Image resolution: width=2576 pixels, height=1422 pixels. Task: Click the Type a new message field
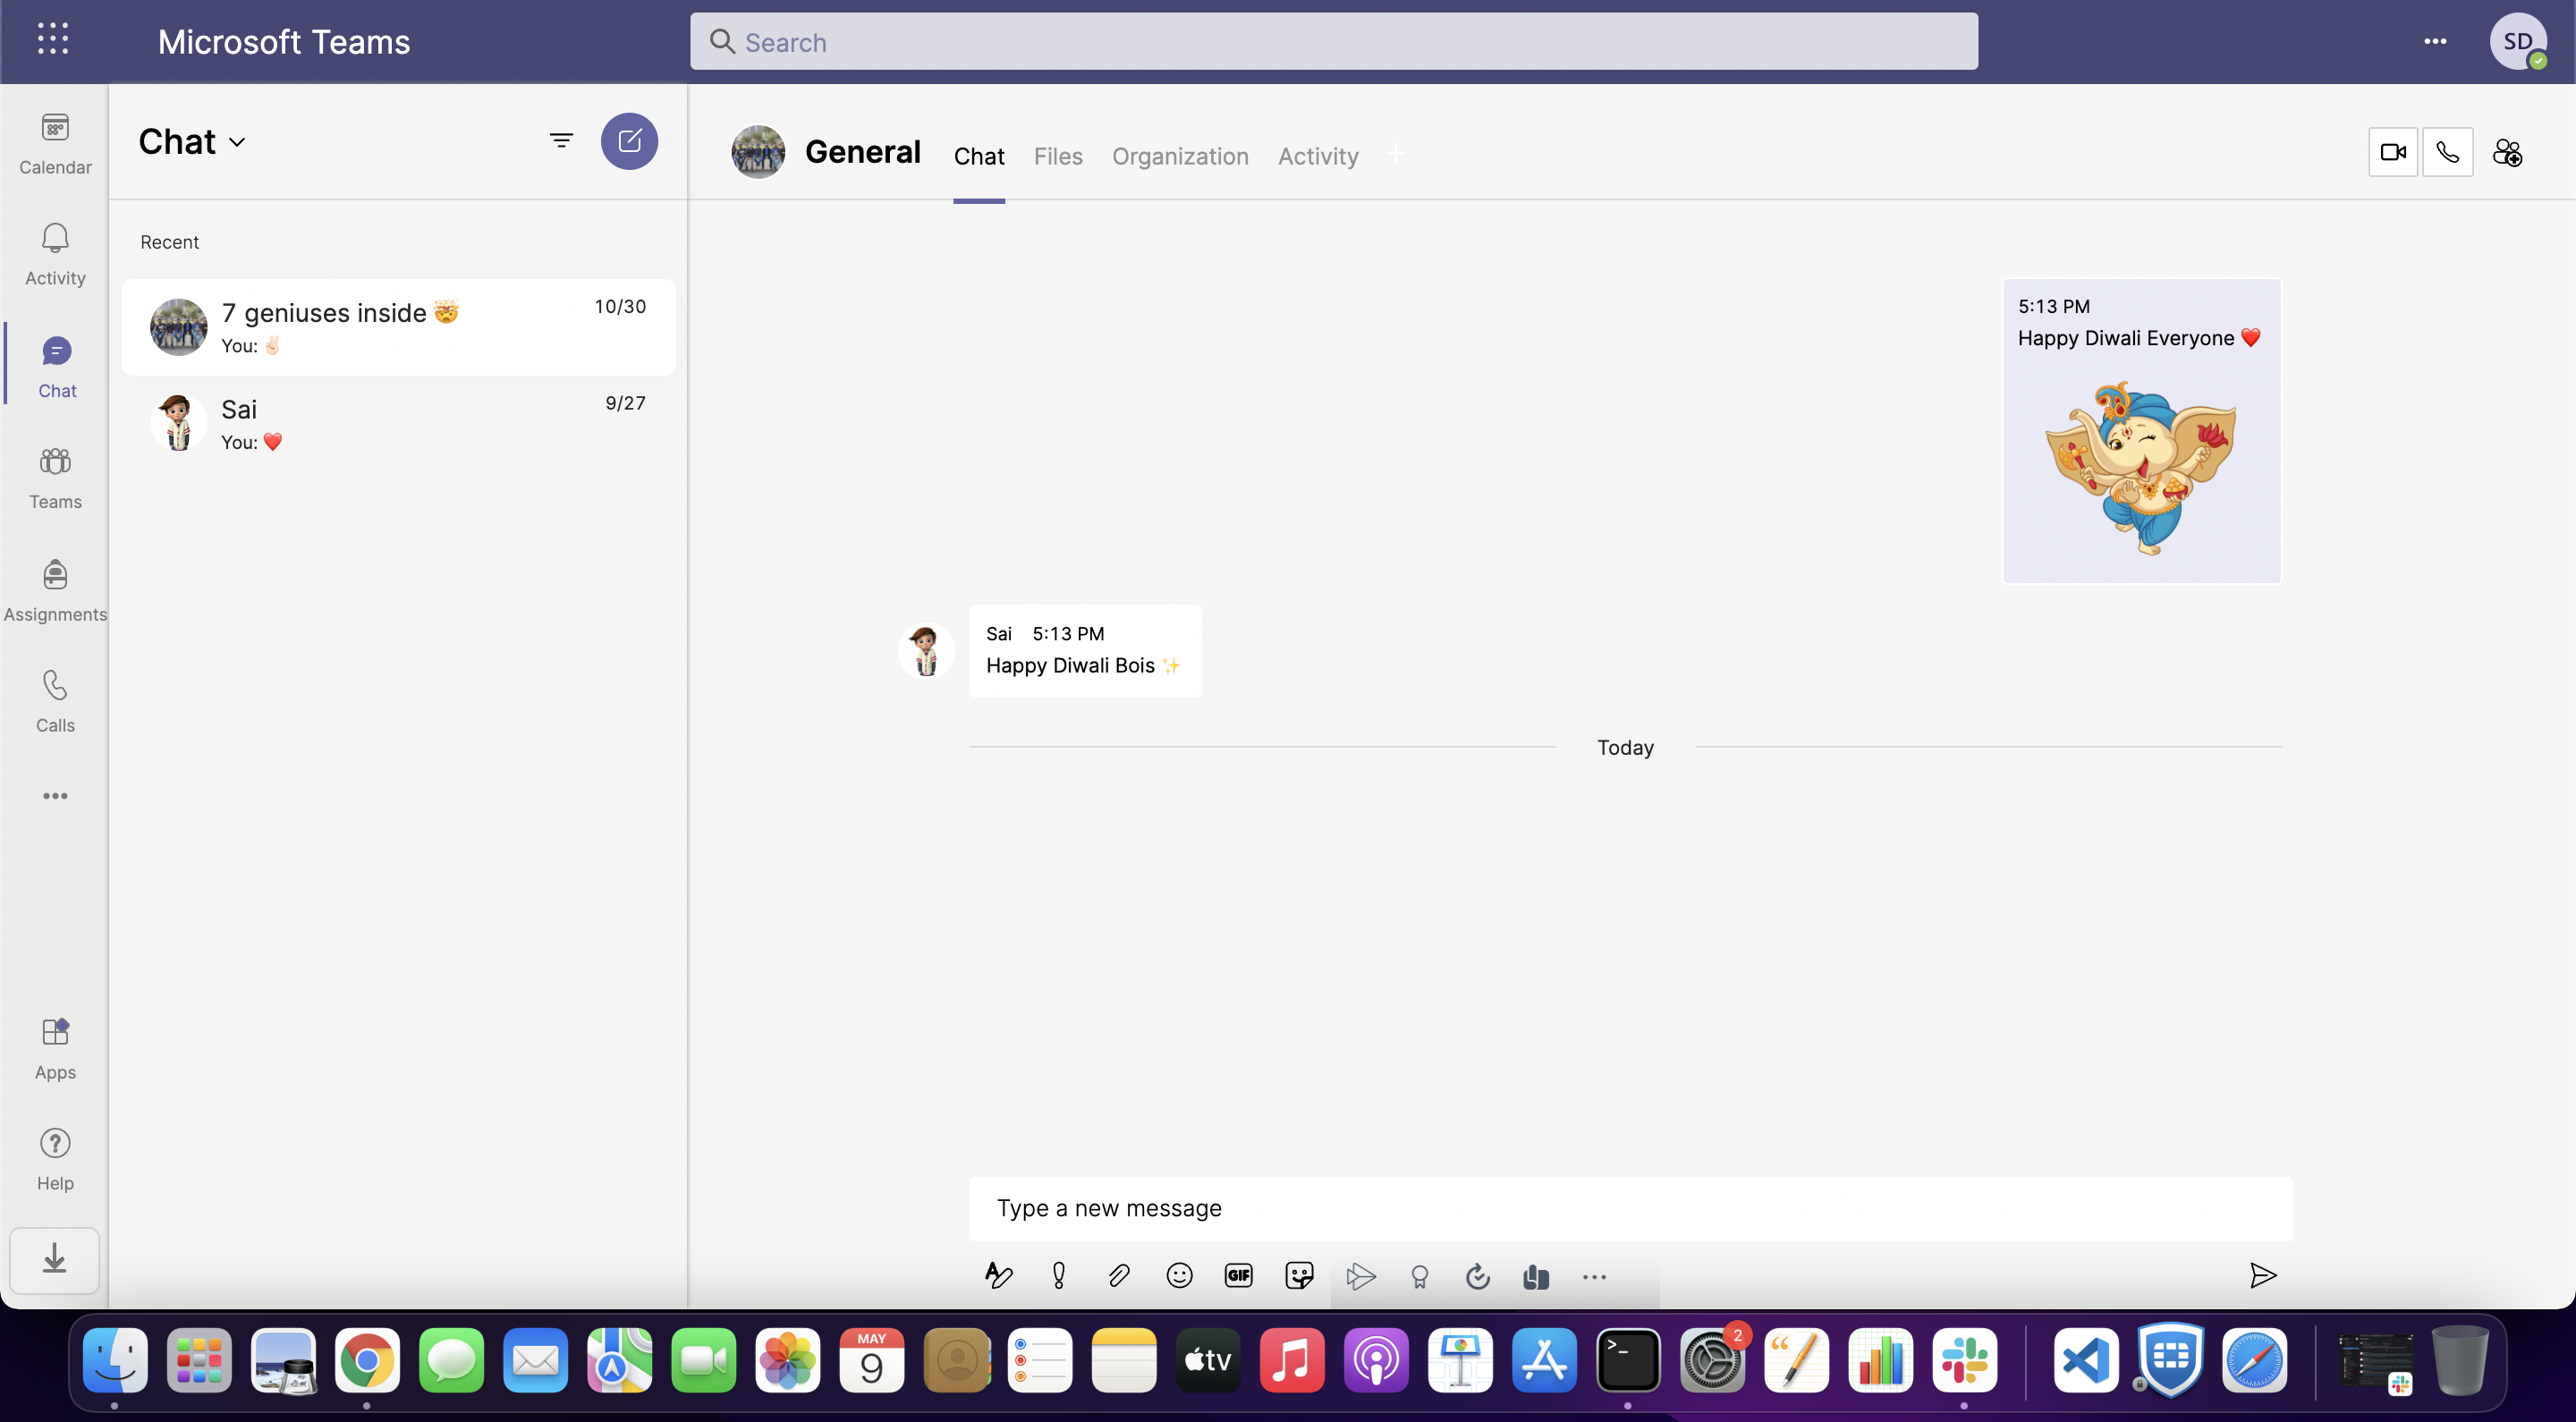(x=1630, y=1208)
